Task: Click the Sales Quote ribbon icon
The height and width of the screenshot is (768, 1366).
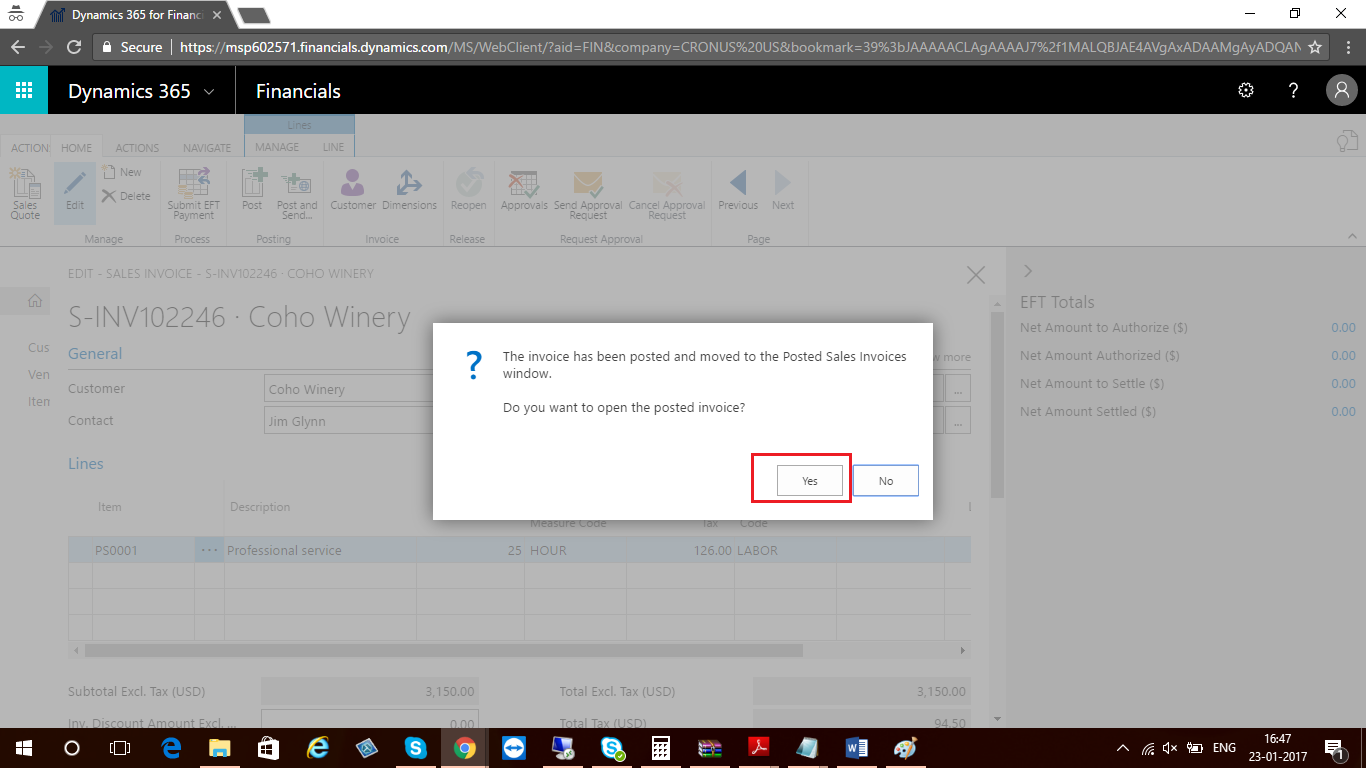Action: tap(25, 193)
